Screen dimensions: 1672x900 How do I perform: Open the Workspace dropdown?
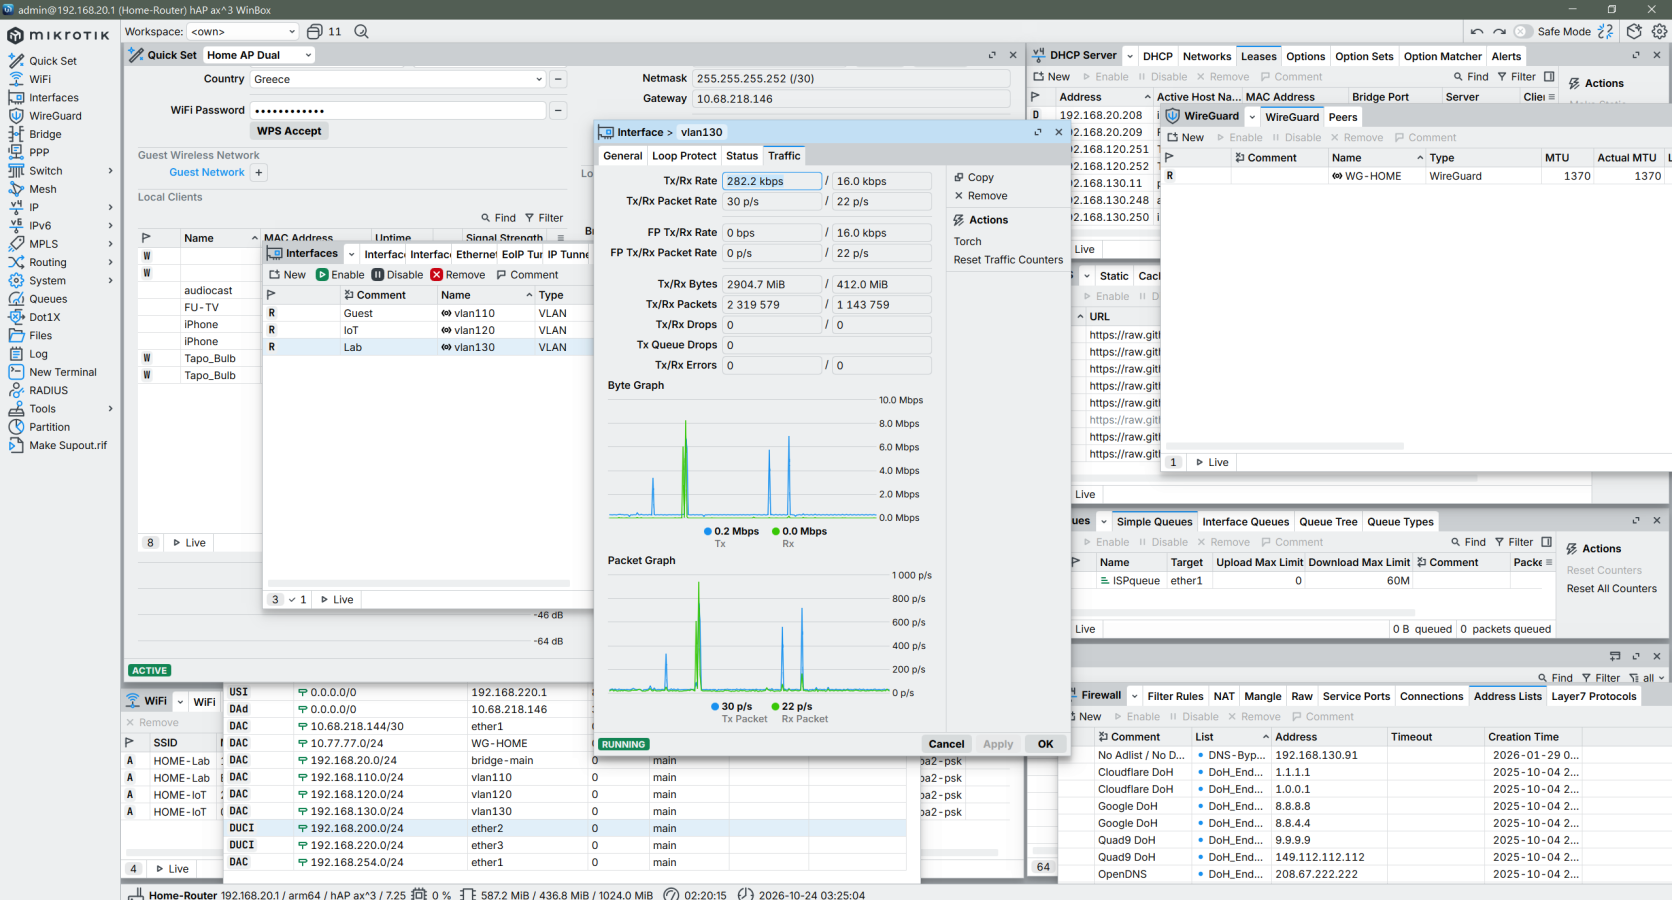(244, 32)
